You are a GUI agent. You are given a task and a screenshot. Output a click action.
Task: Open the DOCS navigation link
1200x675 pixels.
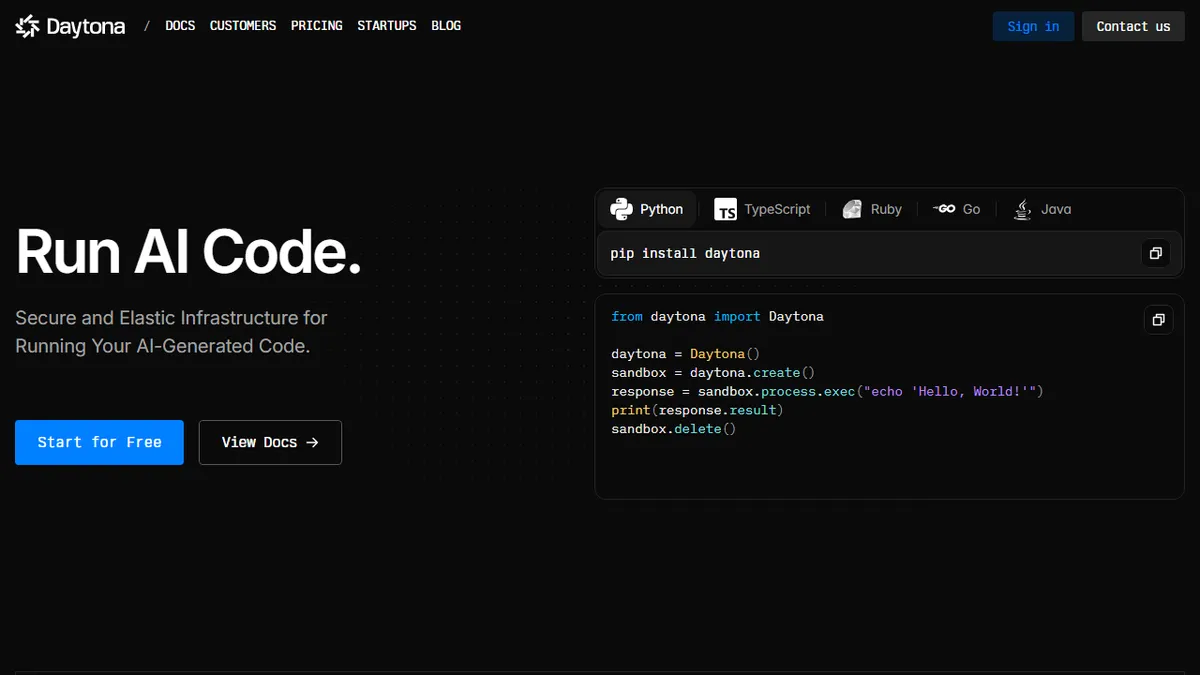180,26
